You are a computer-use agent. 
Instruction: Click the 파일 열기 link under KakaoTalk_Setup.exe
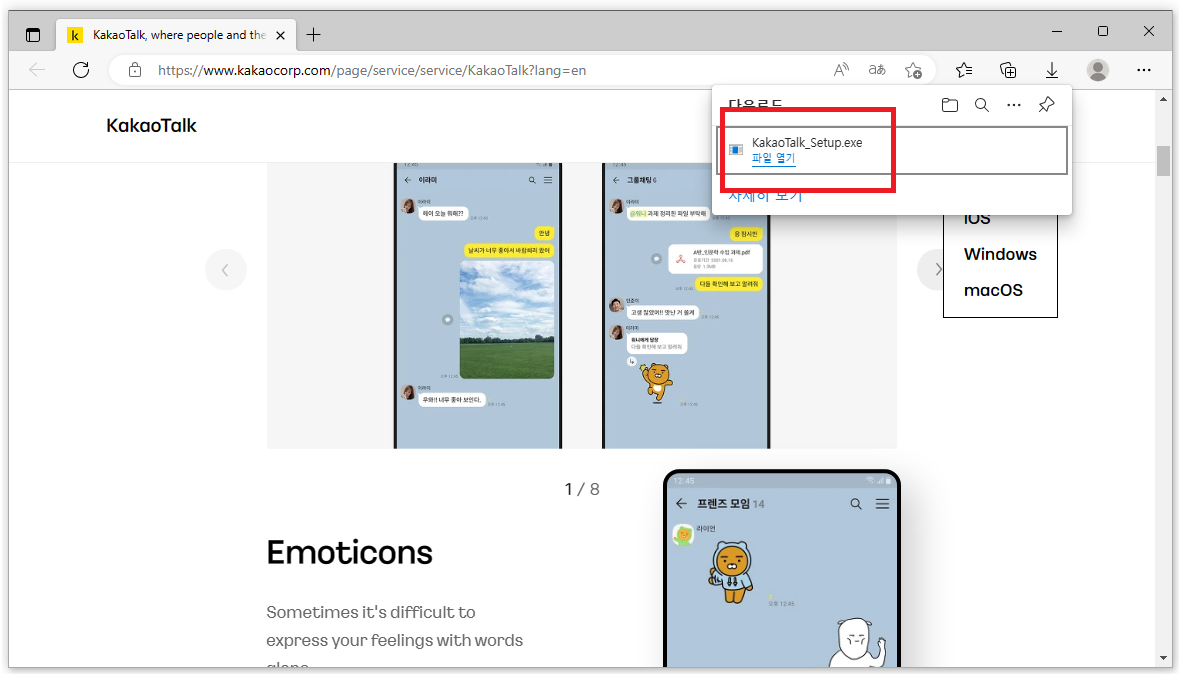(773, 158)
